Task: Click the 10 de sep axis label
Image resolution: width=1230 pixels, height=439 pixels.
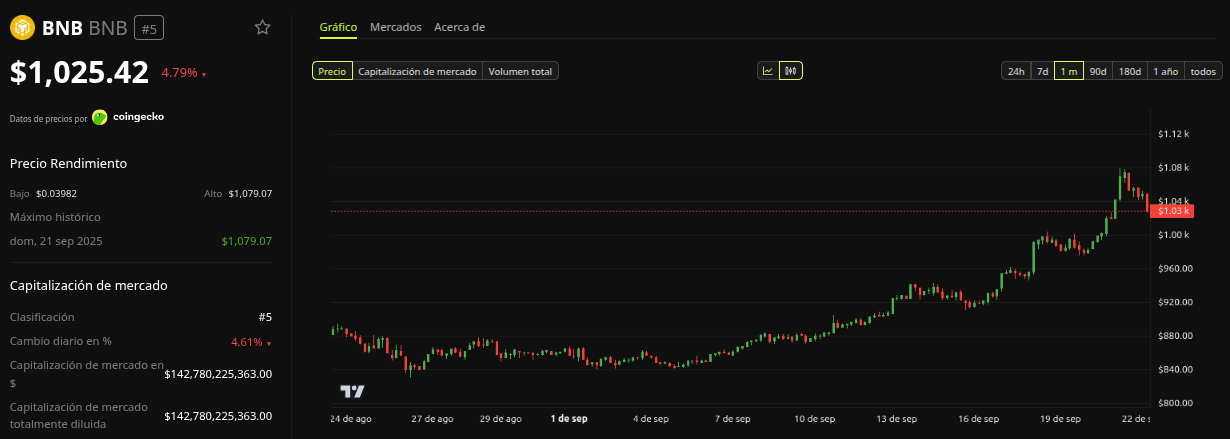Action: pos(815,419)
